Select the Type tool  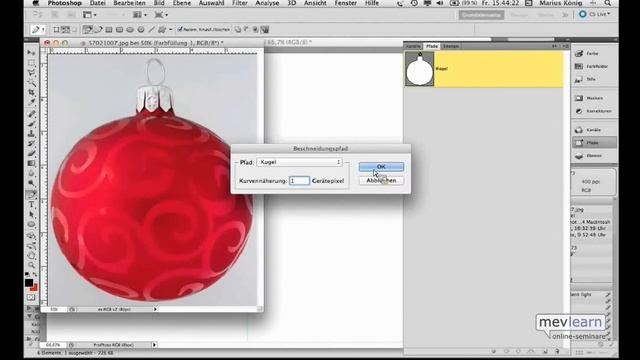tap(31, 204)
